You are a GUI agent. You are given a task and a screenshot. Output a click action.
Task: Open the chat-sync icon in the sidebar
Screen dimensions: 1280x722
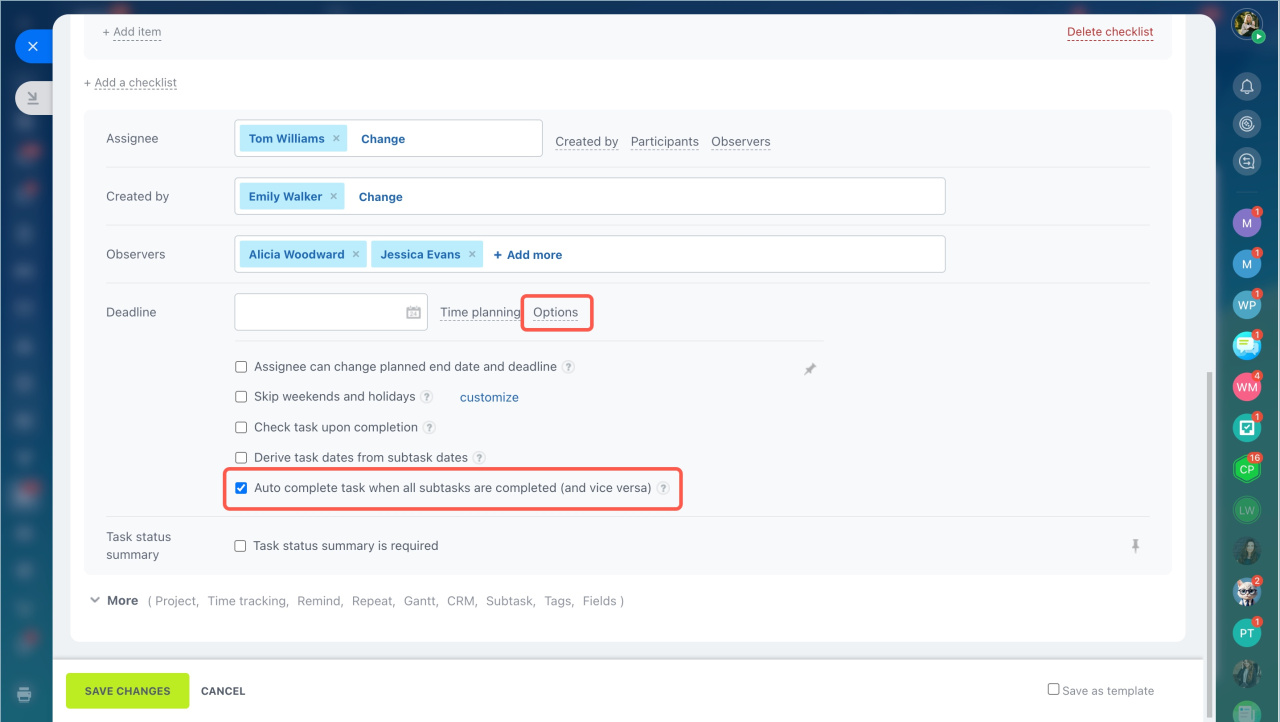click(1247, 160)
